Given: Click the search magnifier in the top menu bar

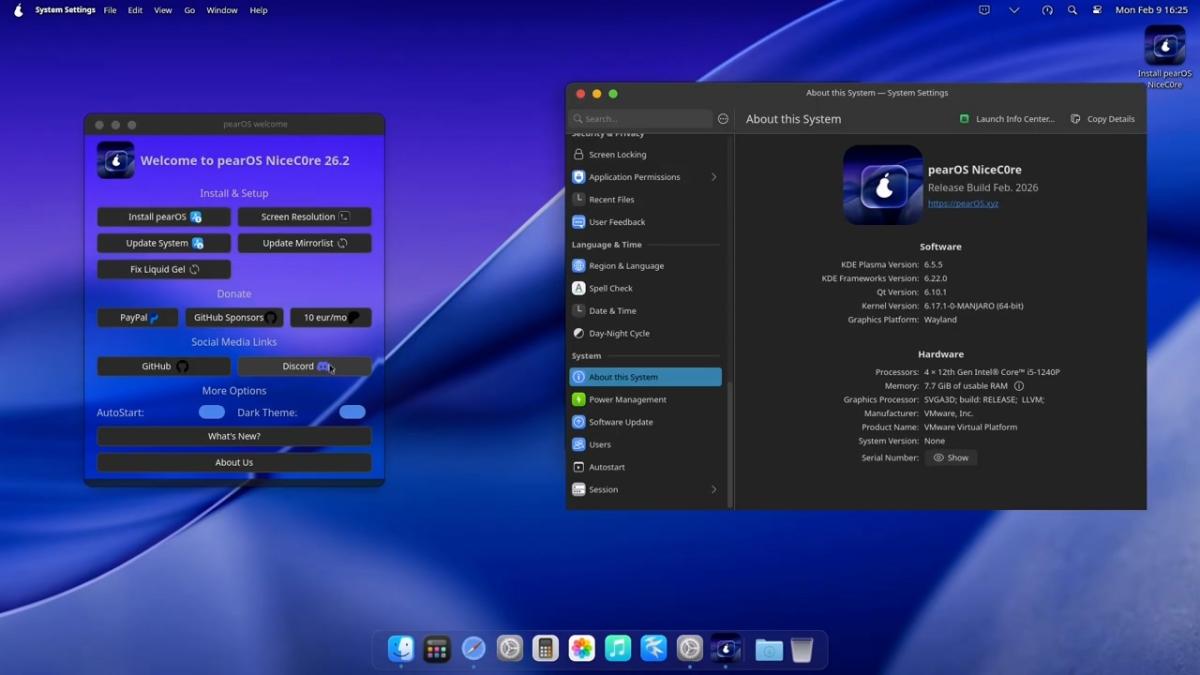Looking at the screenshot, I should tap(1072, 10).
